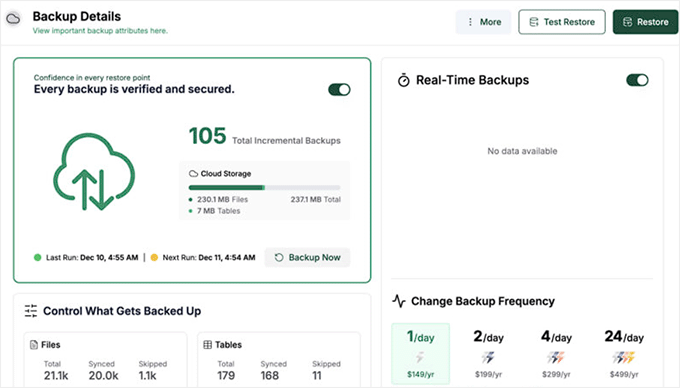Click the green Last Run status dot

[x=38, y=258]
